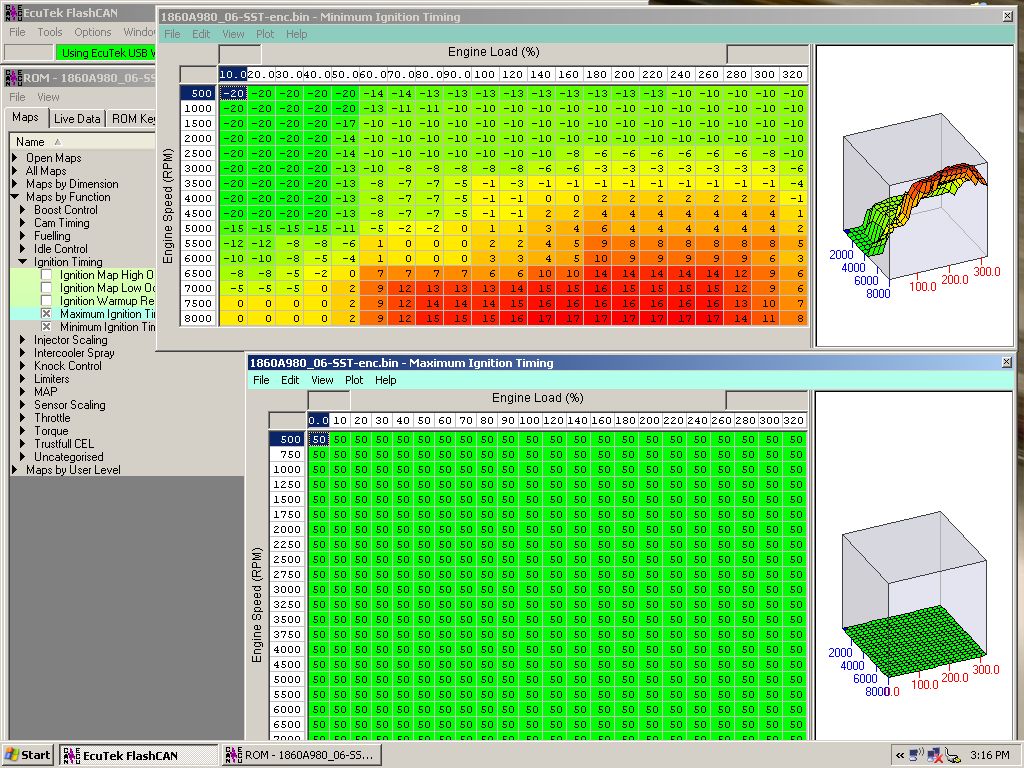
Task: Close the Maximum Ignition Timing window
Action: tap(1006, 362)
